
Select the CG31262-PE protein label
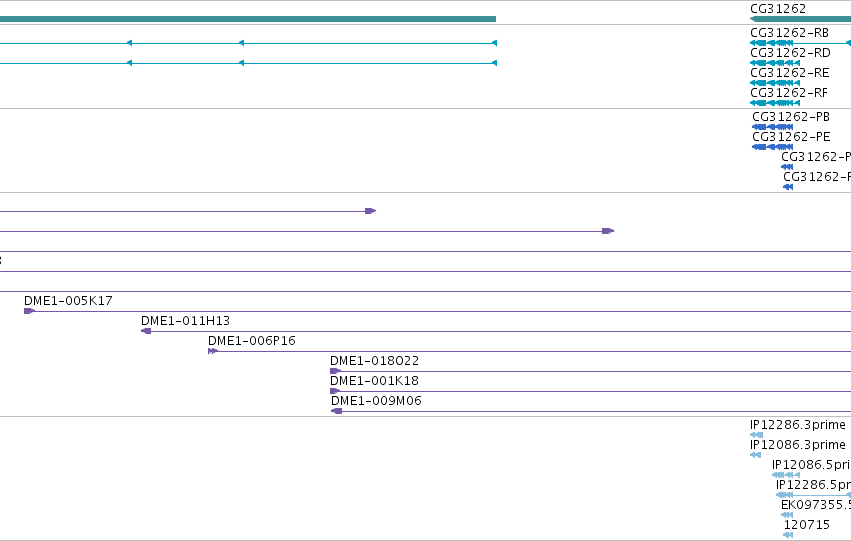pos(791,137)
